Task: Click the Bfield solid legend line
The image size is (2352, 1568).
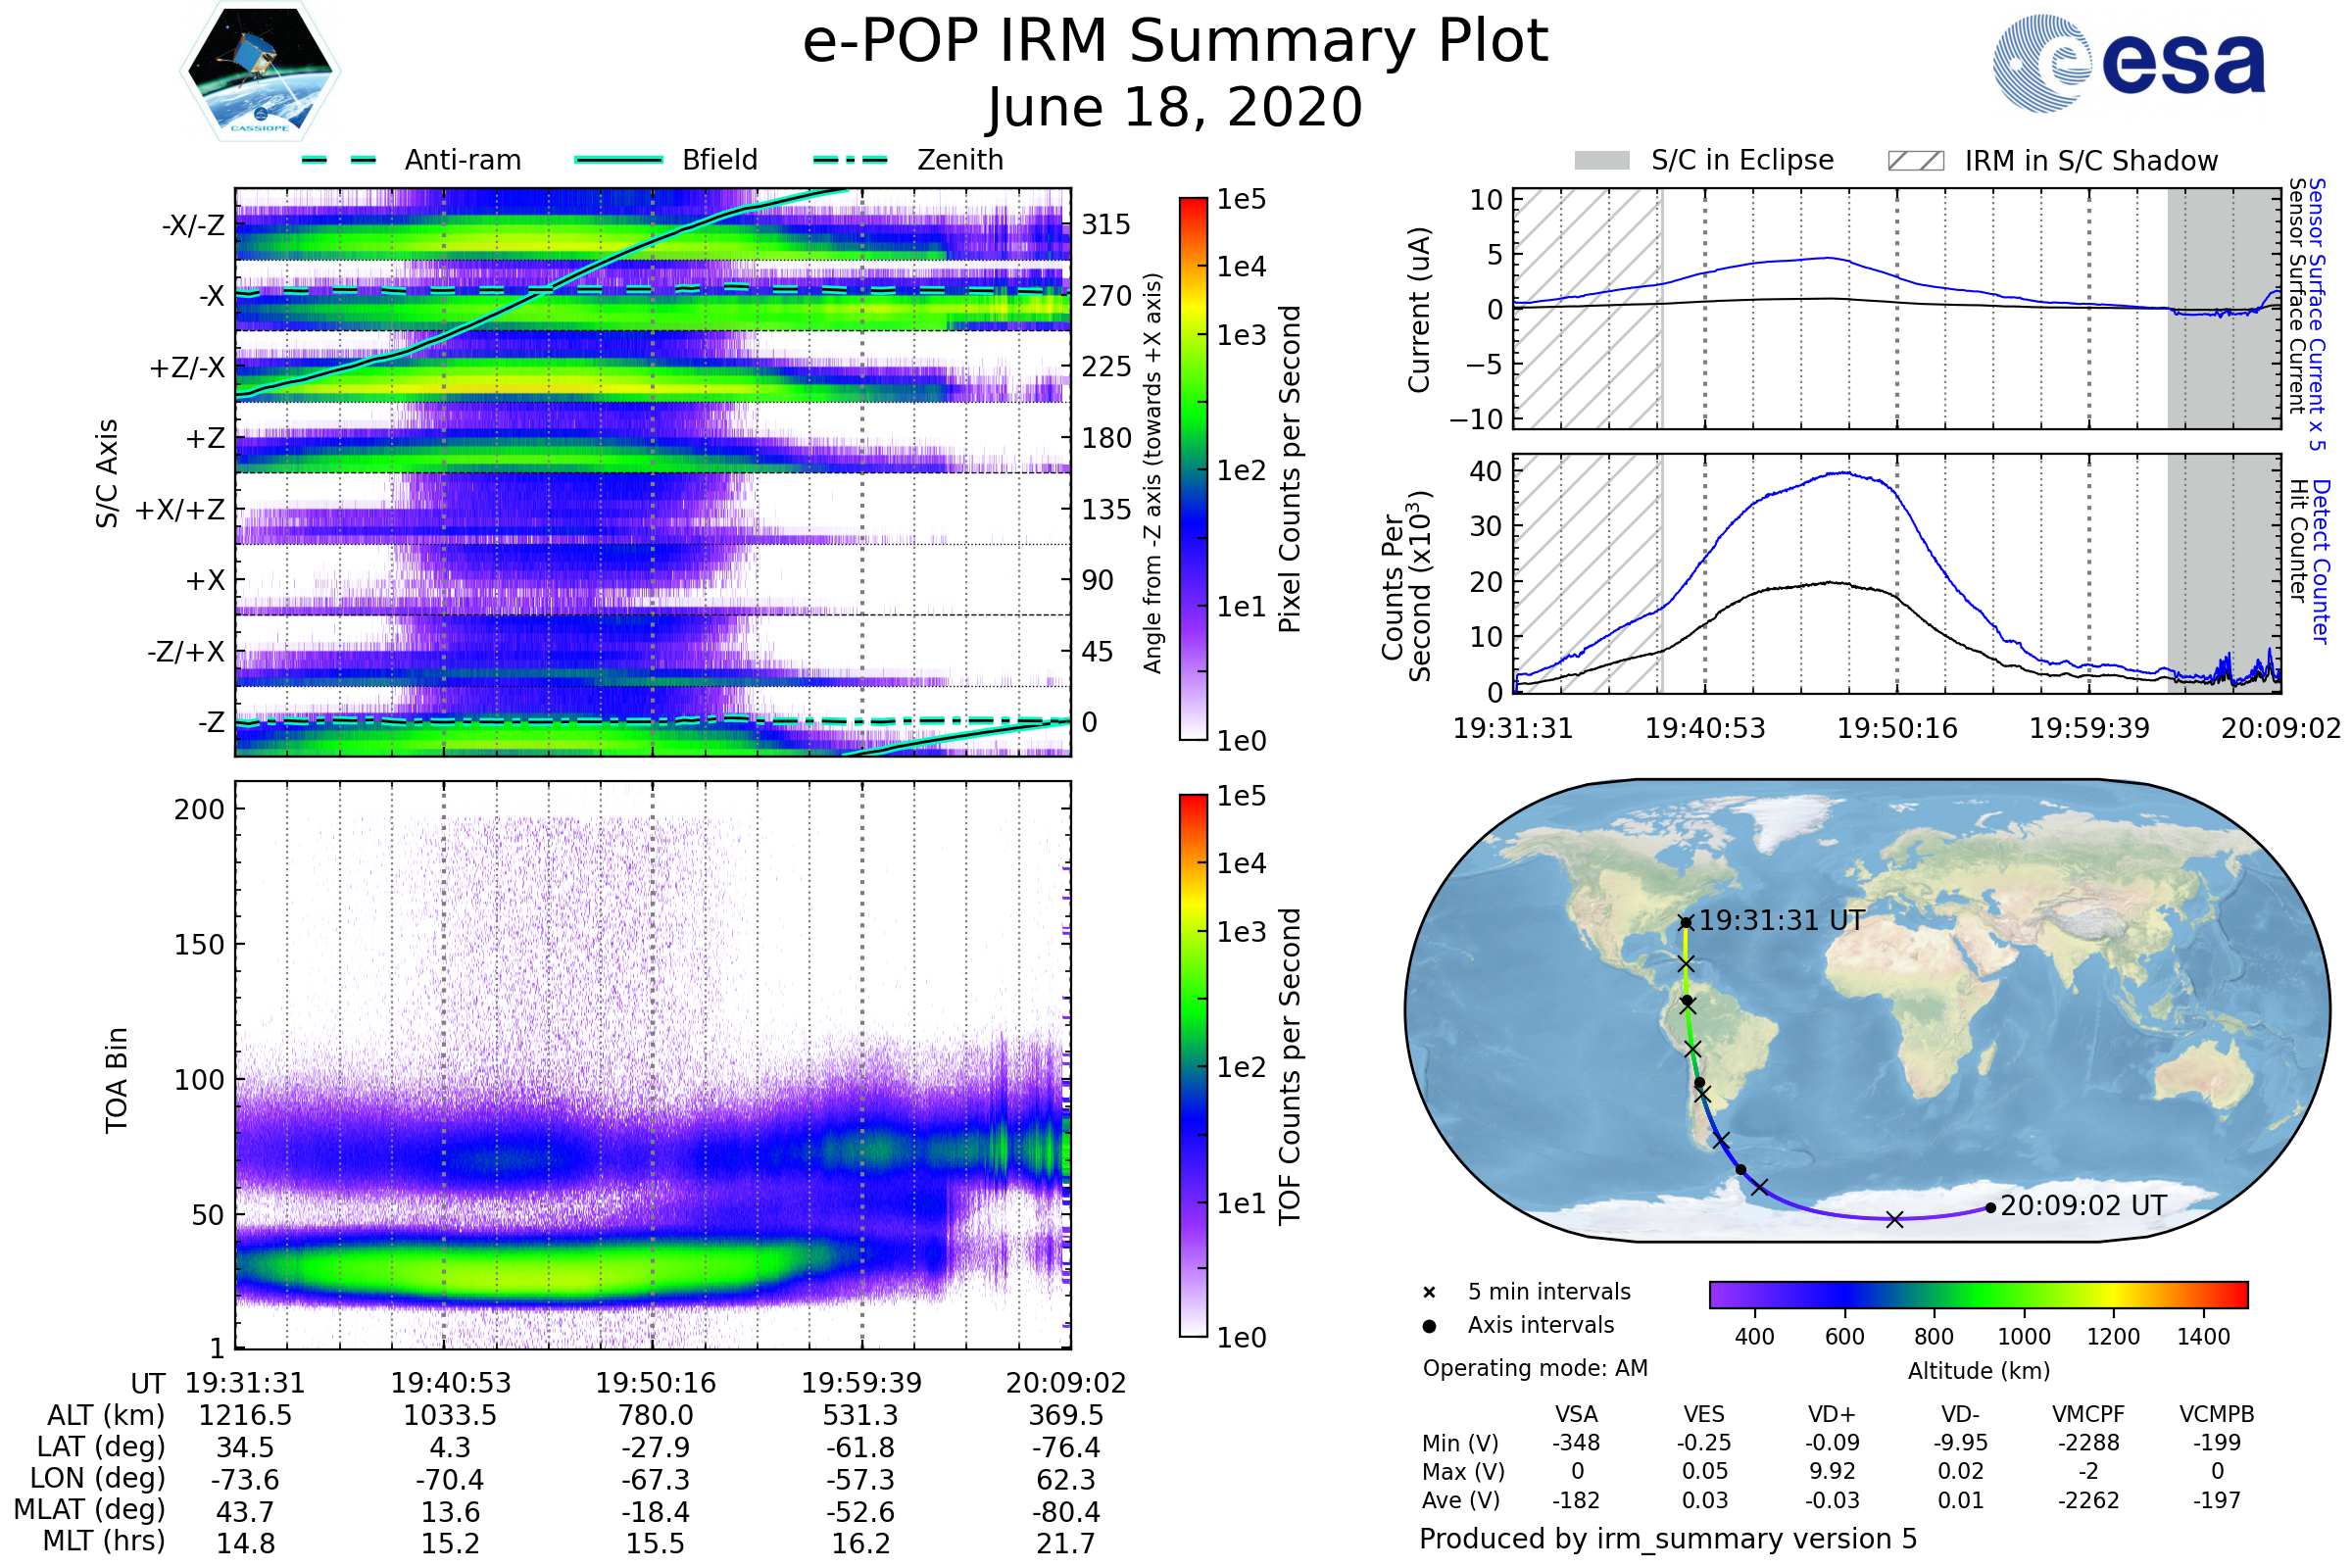Action: pos(618,160)
